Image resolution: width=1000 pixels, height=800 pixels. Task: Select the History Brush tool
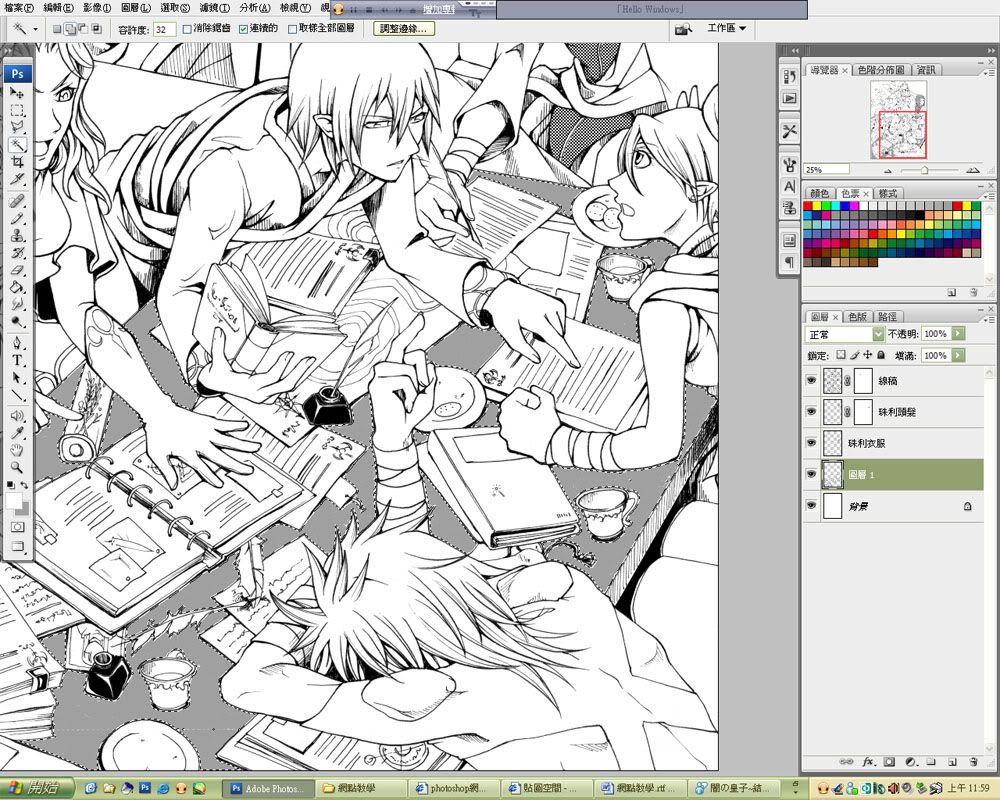17,253
